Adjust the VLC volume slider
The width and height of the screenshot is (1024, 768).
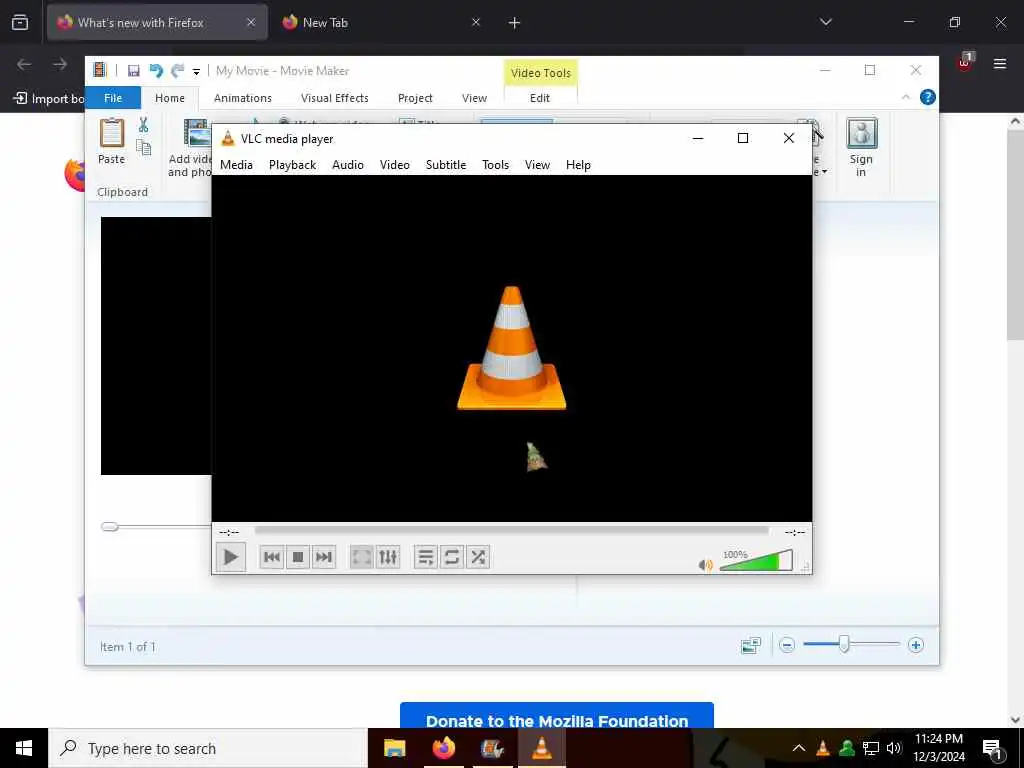coord(756,561)
